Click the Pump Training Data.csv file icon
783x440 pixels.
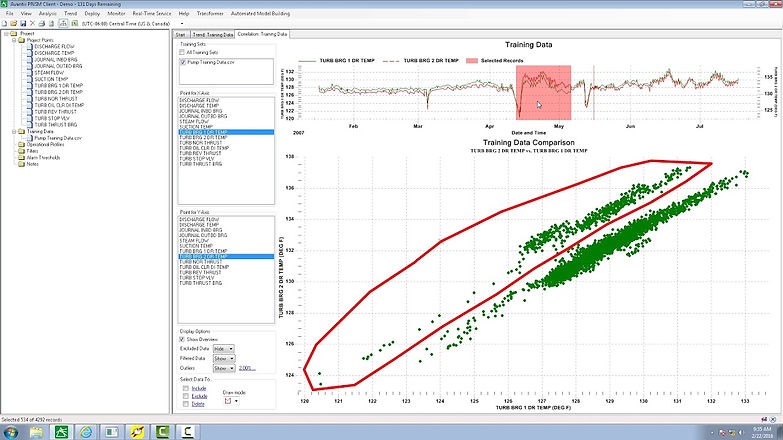(x=30, y=138)
